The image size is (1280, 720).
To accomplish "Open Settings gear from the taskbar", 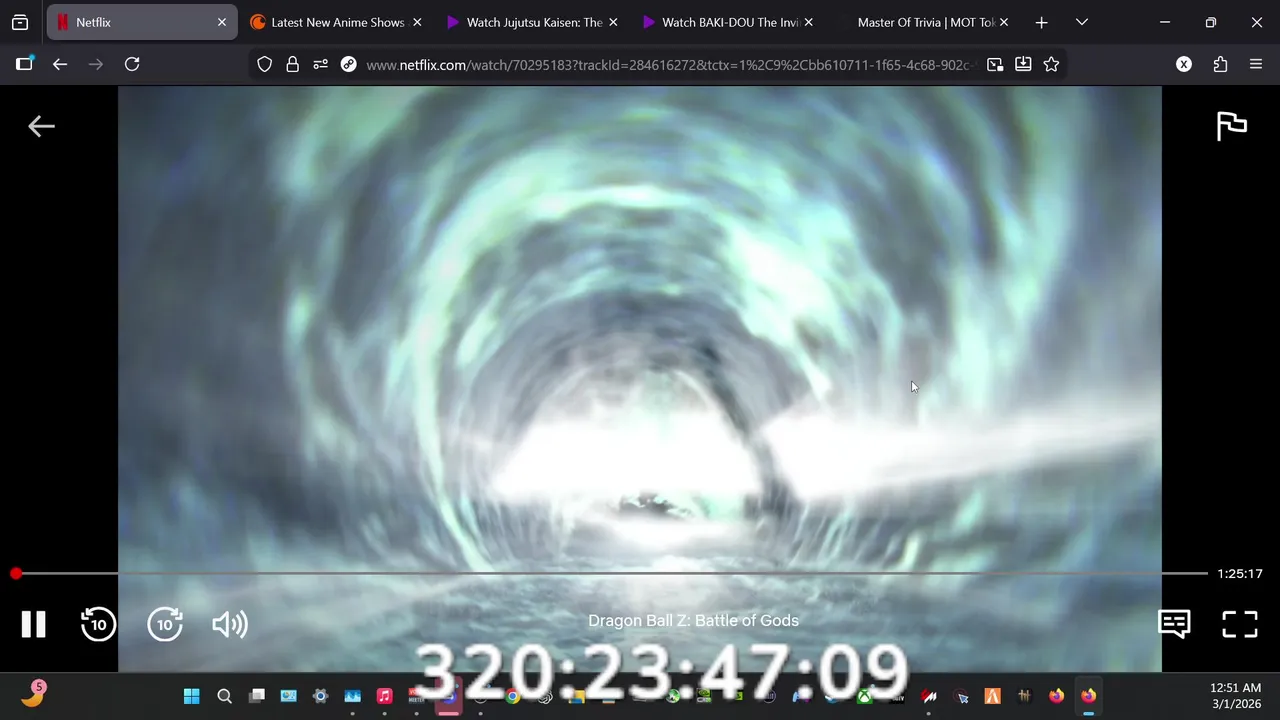I will (x=320, y=696).
